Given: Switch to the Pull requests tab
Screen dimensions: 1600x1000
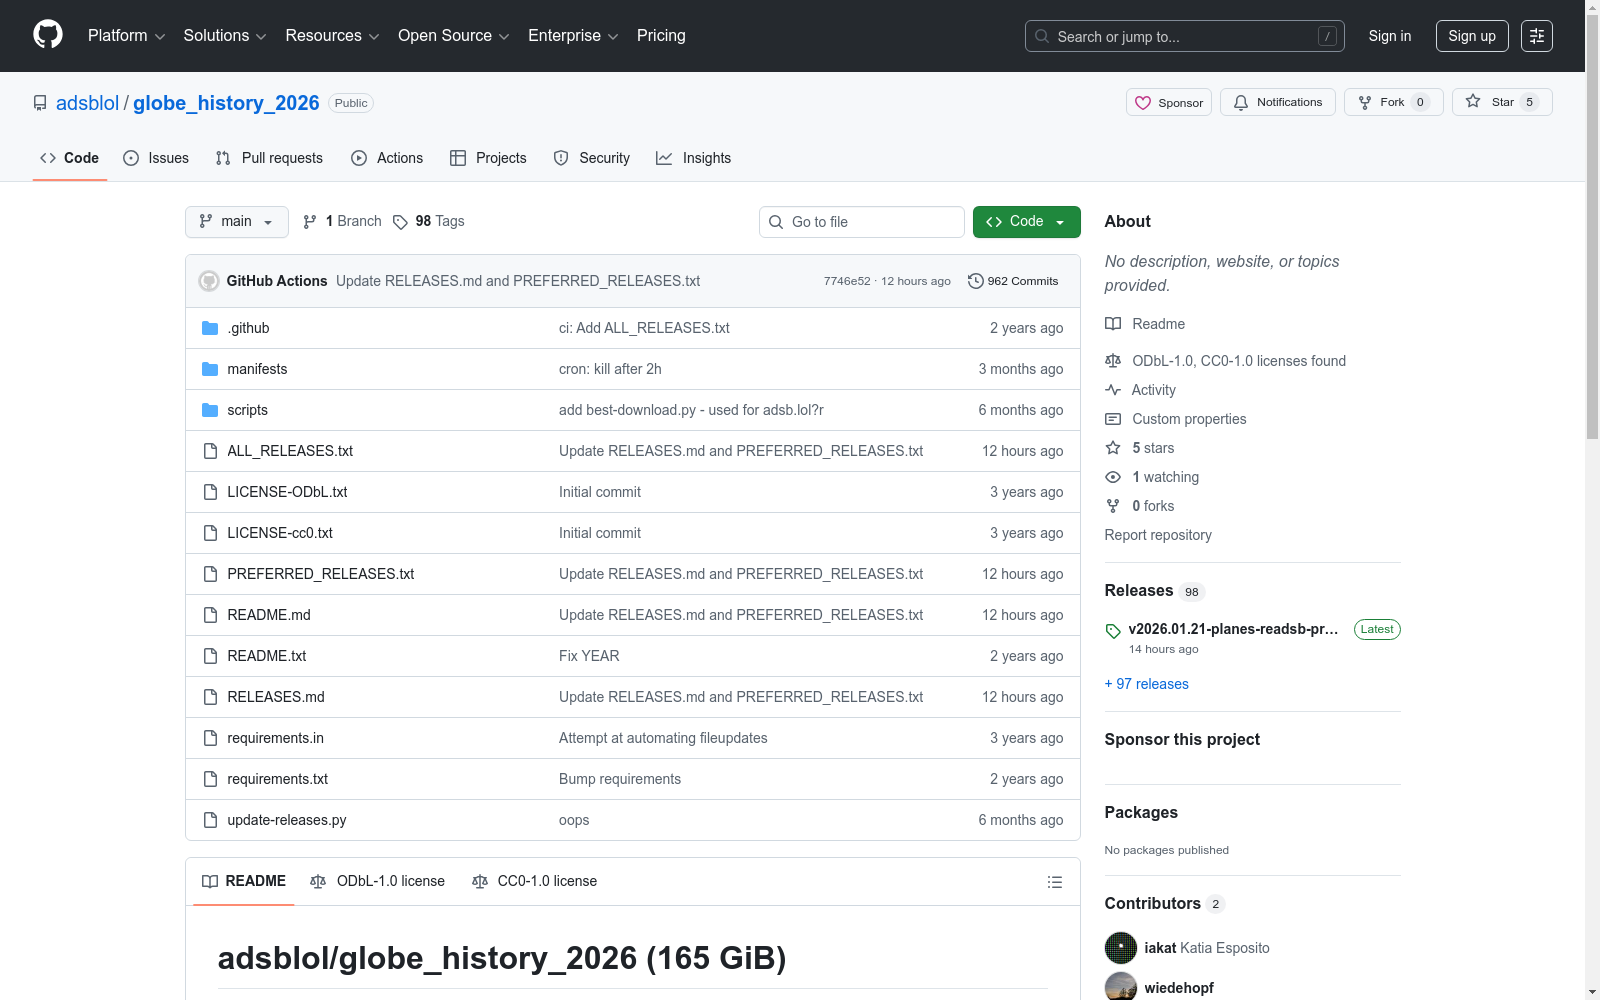Looking at the screenshot, I should [x=269, y=158].
